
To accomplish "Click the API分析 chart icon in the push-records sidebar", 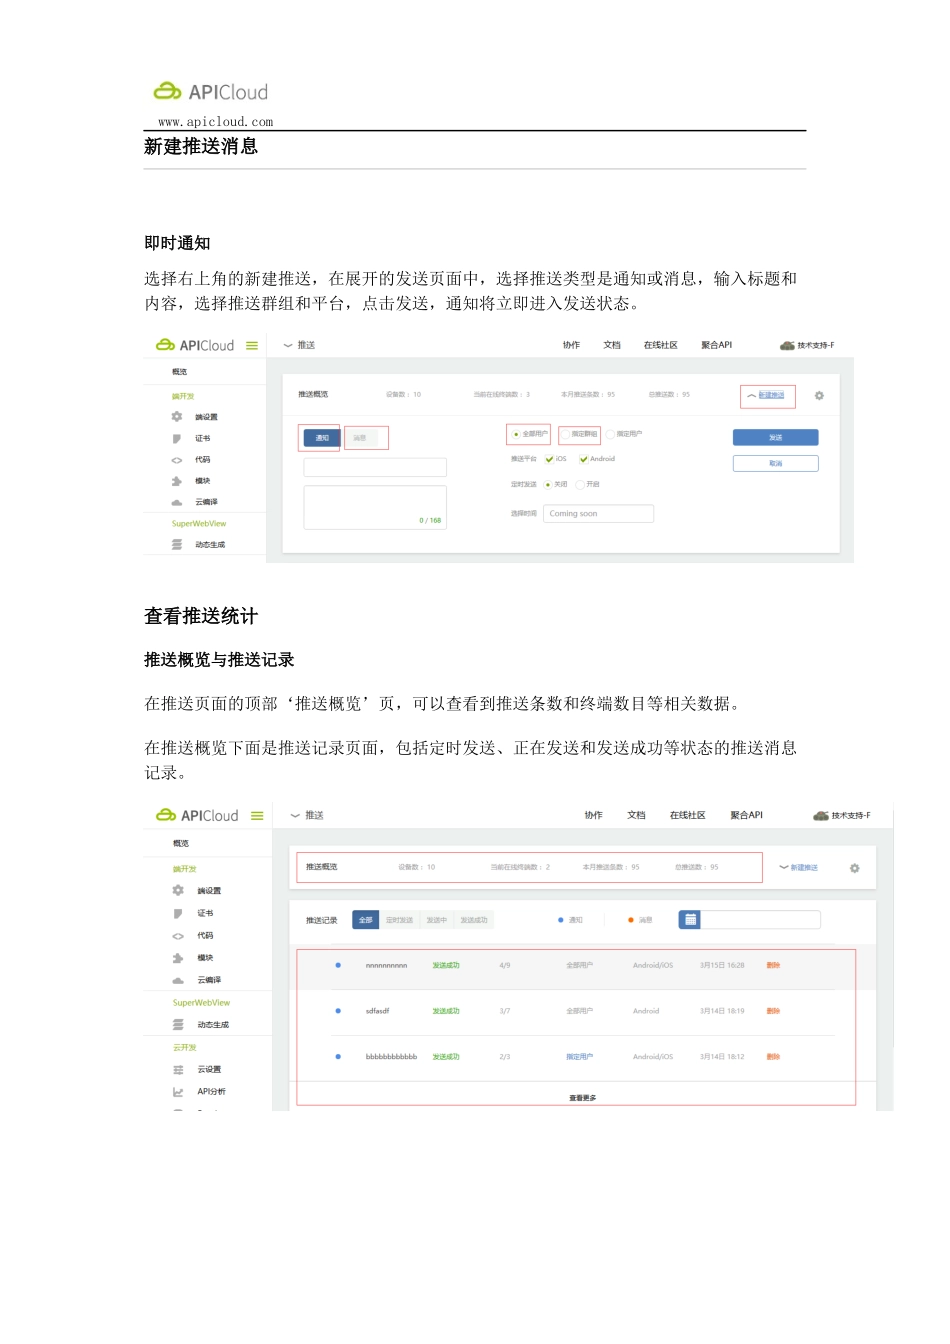I will click(x=178, y=1092).
